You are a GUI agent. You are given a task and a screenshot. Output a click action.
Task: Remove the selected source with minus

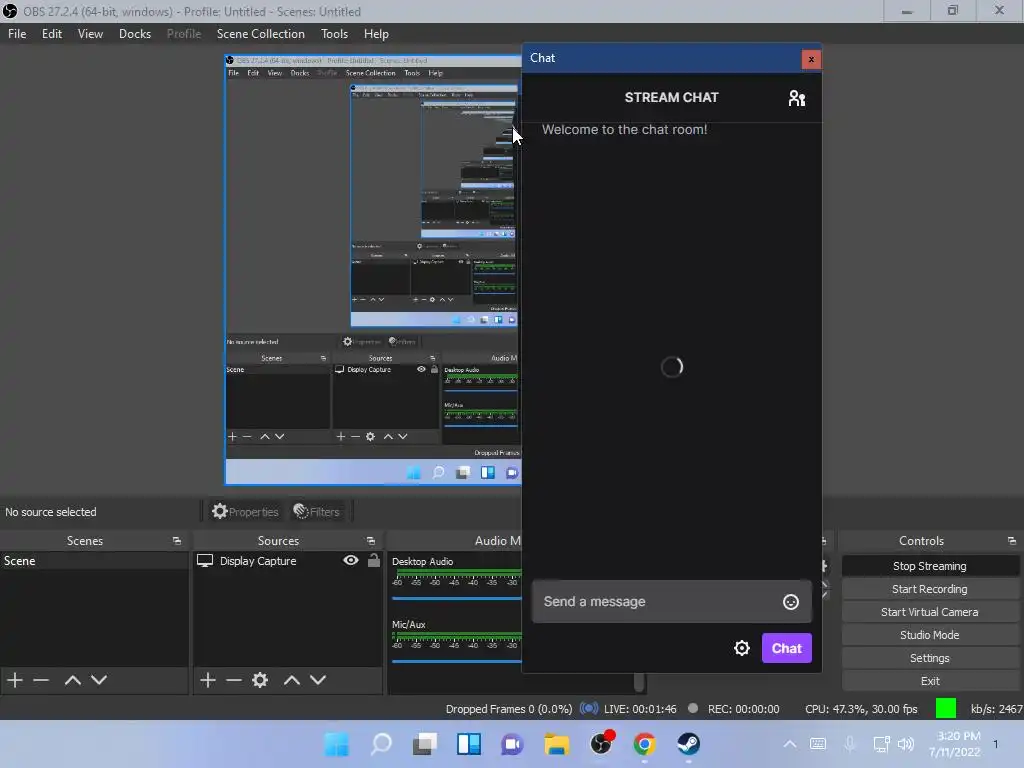pyautogui.click(x=234, y=680)
